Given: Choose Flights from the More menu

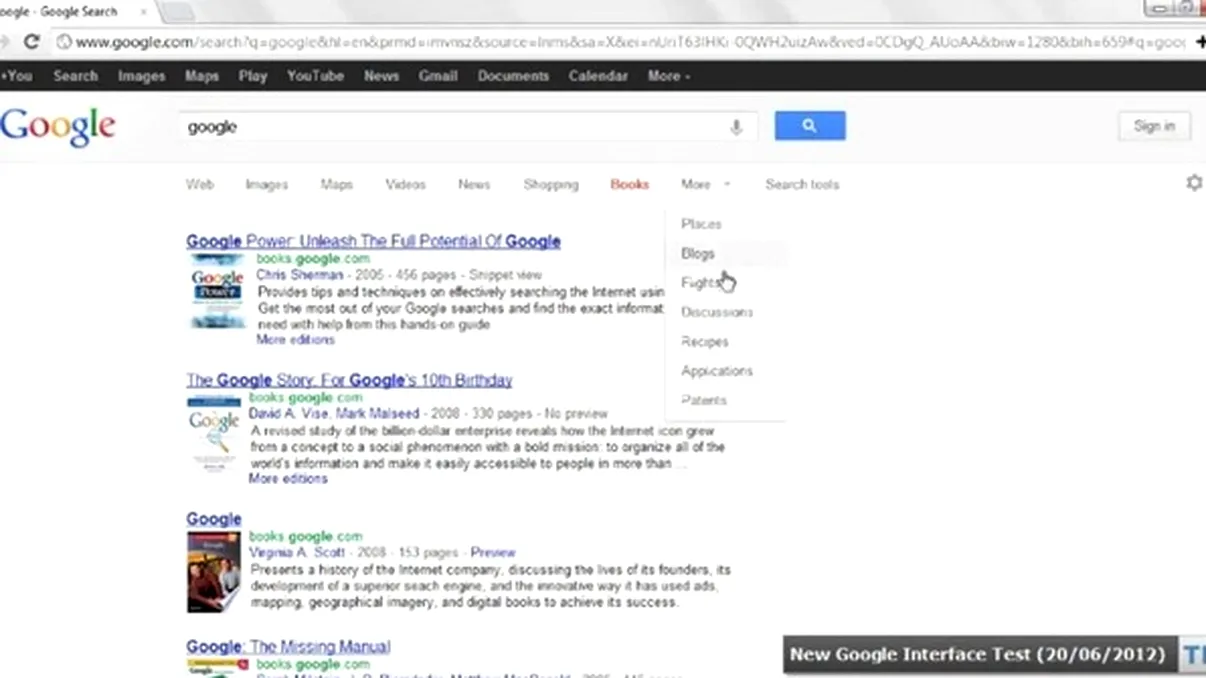Looking at the screenshot, I should (x=700, y=283).
